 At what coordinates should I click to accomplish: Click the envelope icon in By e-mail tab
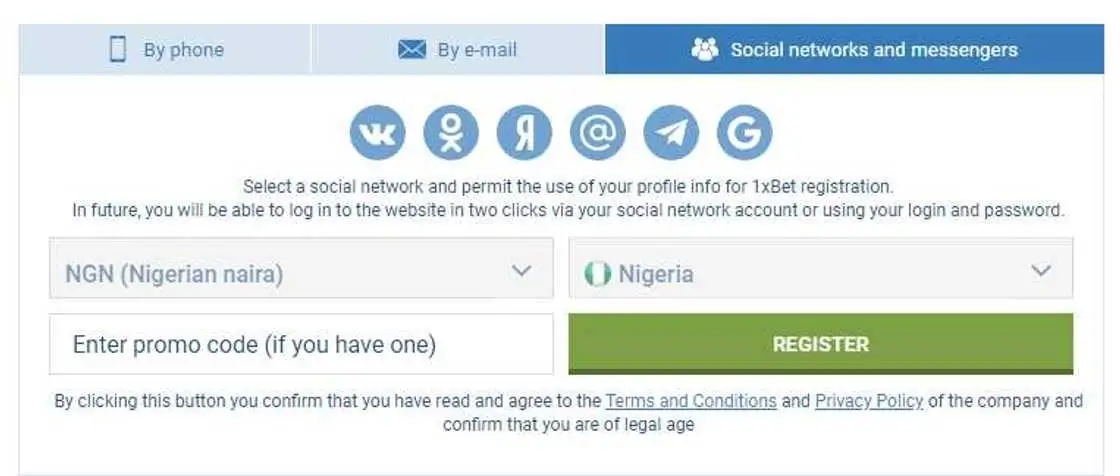click(411, 49)
